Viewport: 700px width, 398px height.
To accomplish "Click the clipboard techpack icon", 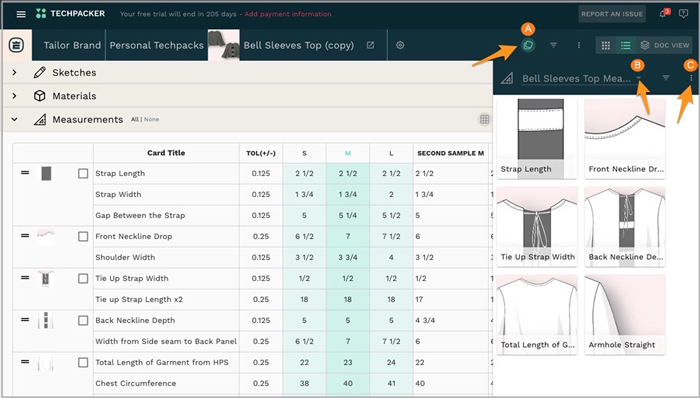I will (x=17, y=45).
